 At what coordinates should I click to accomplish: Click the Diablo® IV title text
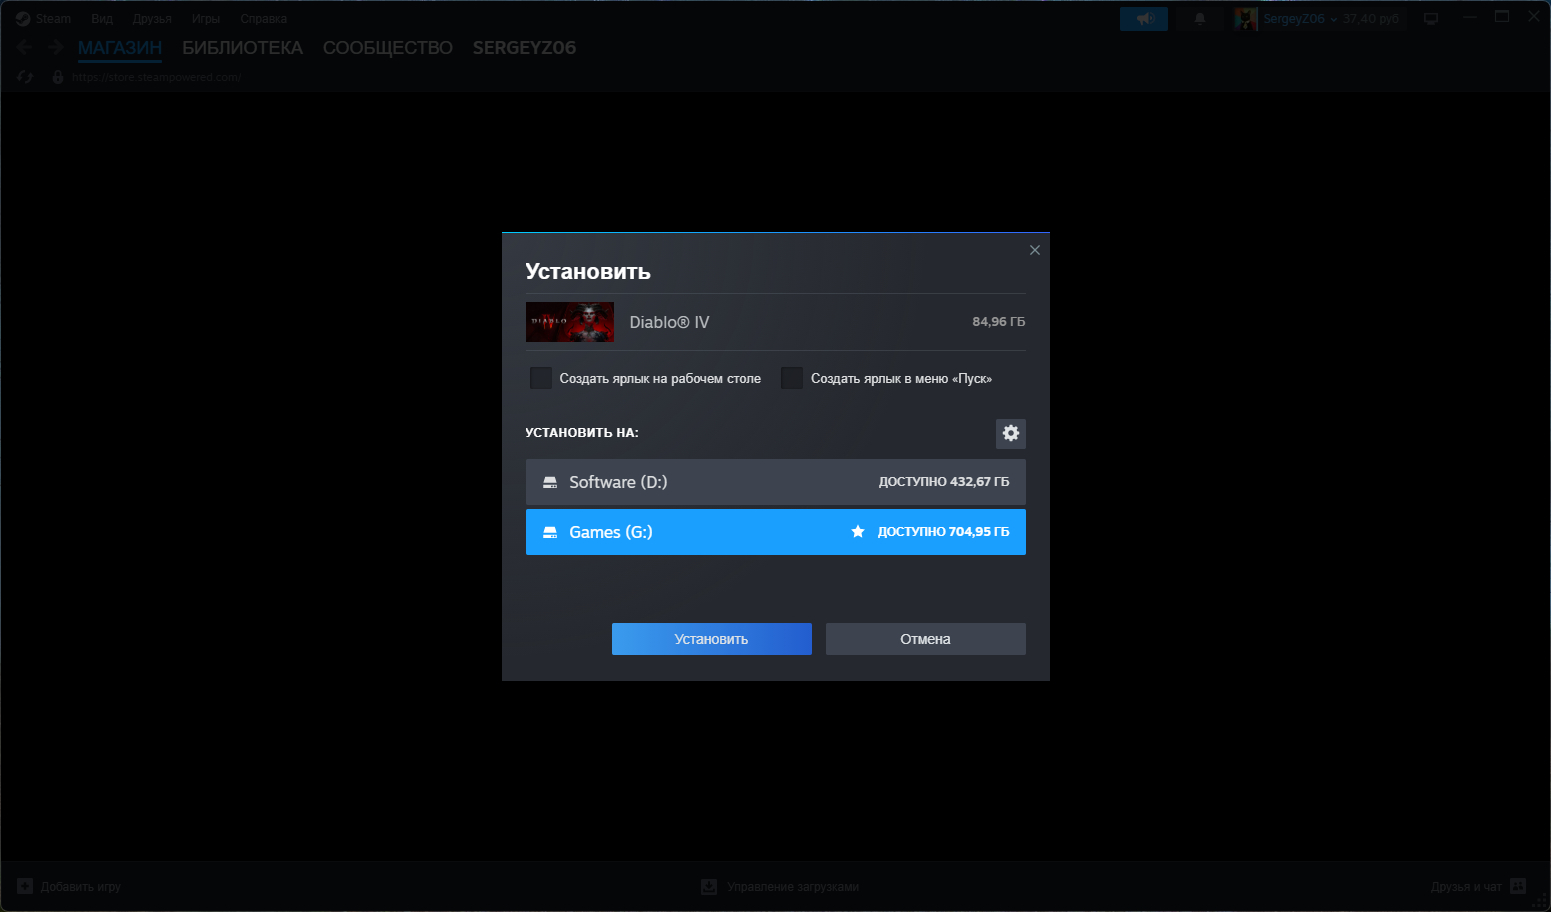(x=669, y=322)
